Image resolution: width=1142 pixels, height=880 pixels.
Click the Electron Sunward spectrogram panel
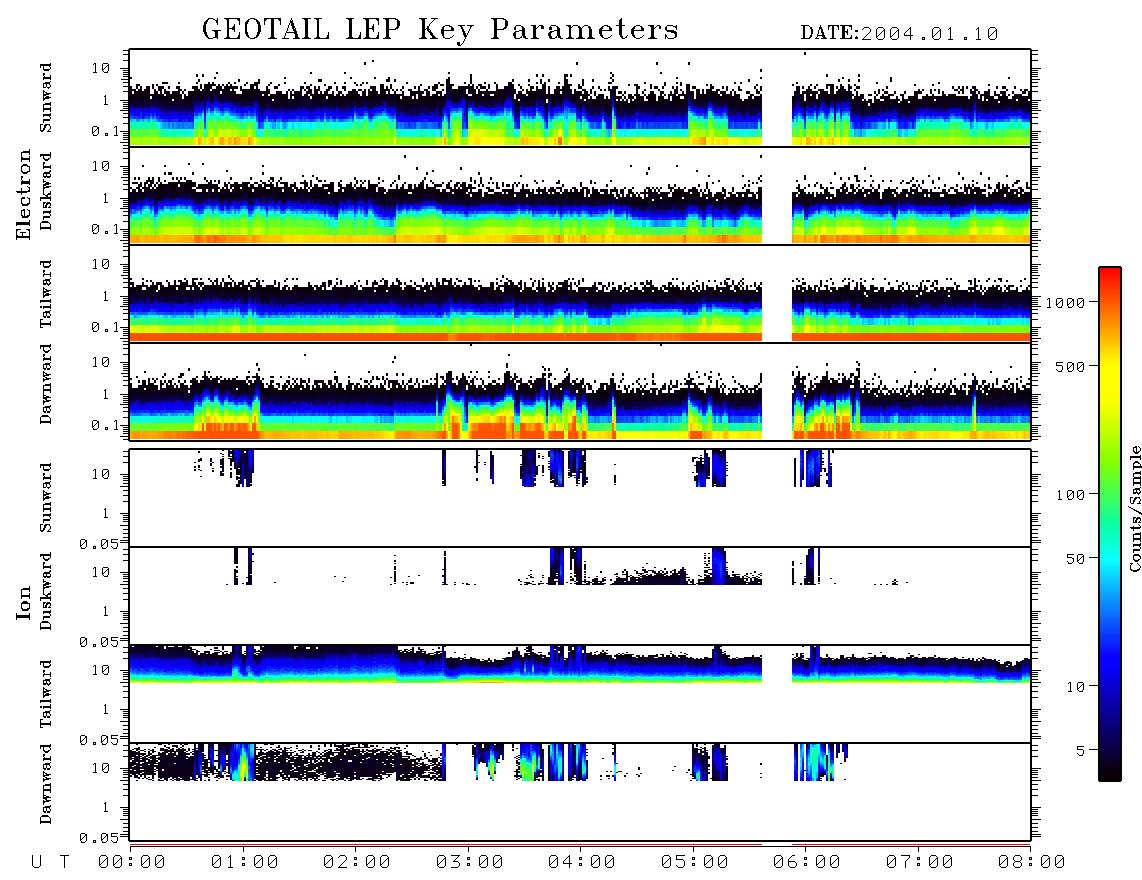(580, 98)
